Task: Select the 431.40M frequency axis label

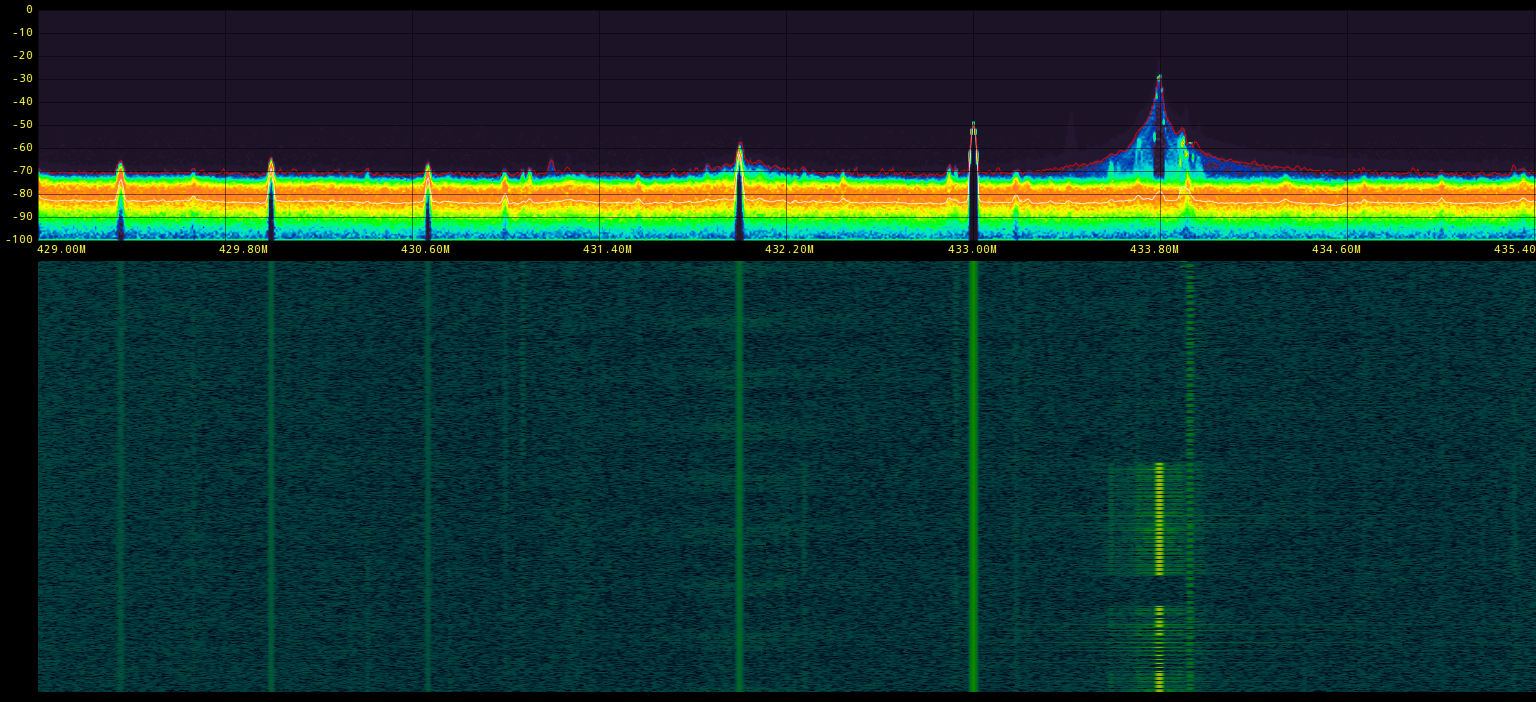Action: (x=607, y=249)
